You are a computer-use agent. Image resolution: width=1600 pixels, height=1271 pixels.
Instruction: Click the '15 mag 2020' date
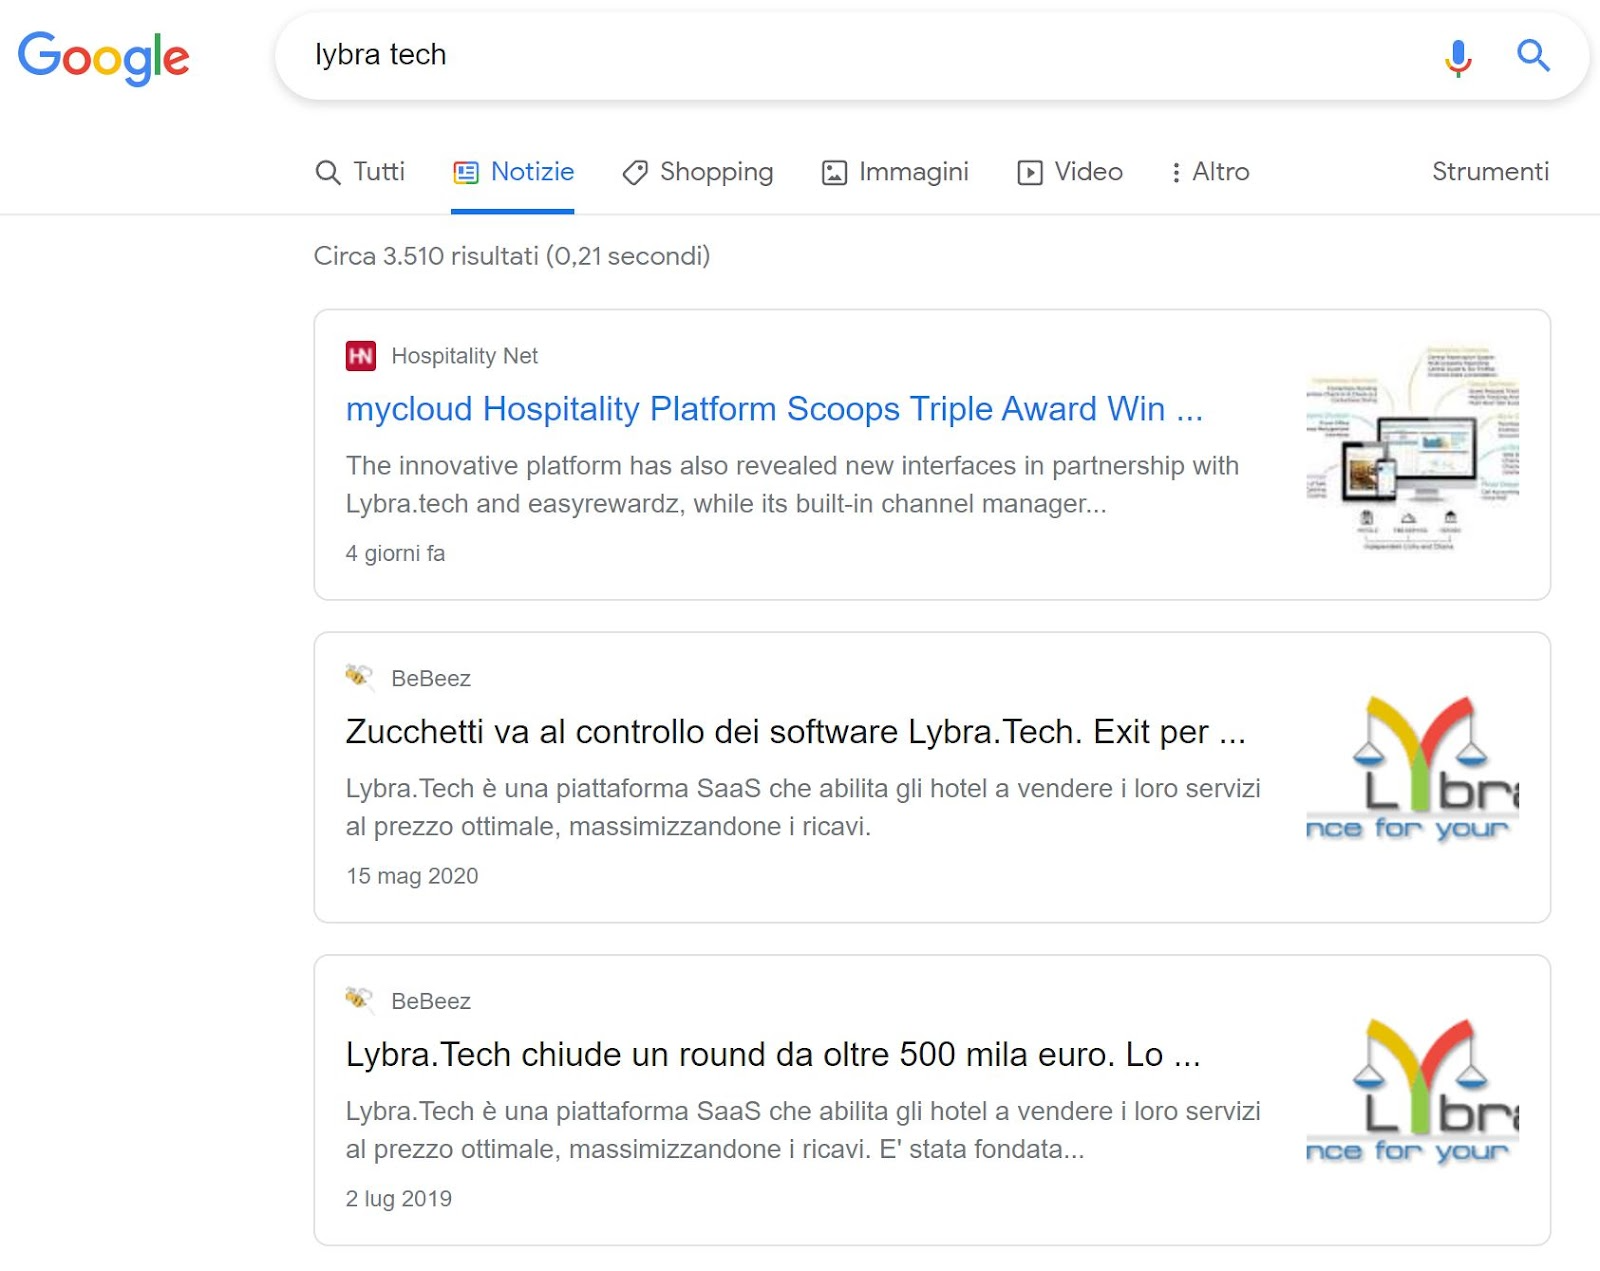tap(412, 876)
